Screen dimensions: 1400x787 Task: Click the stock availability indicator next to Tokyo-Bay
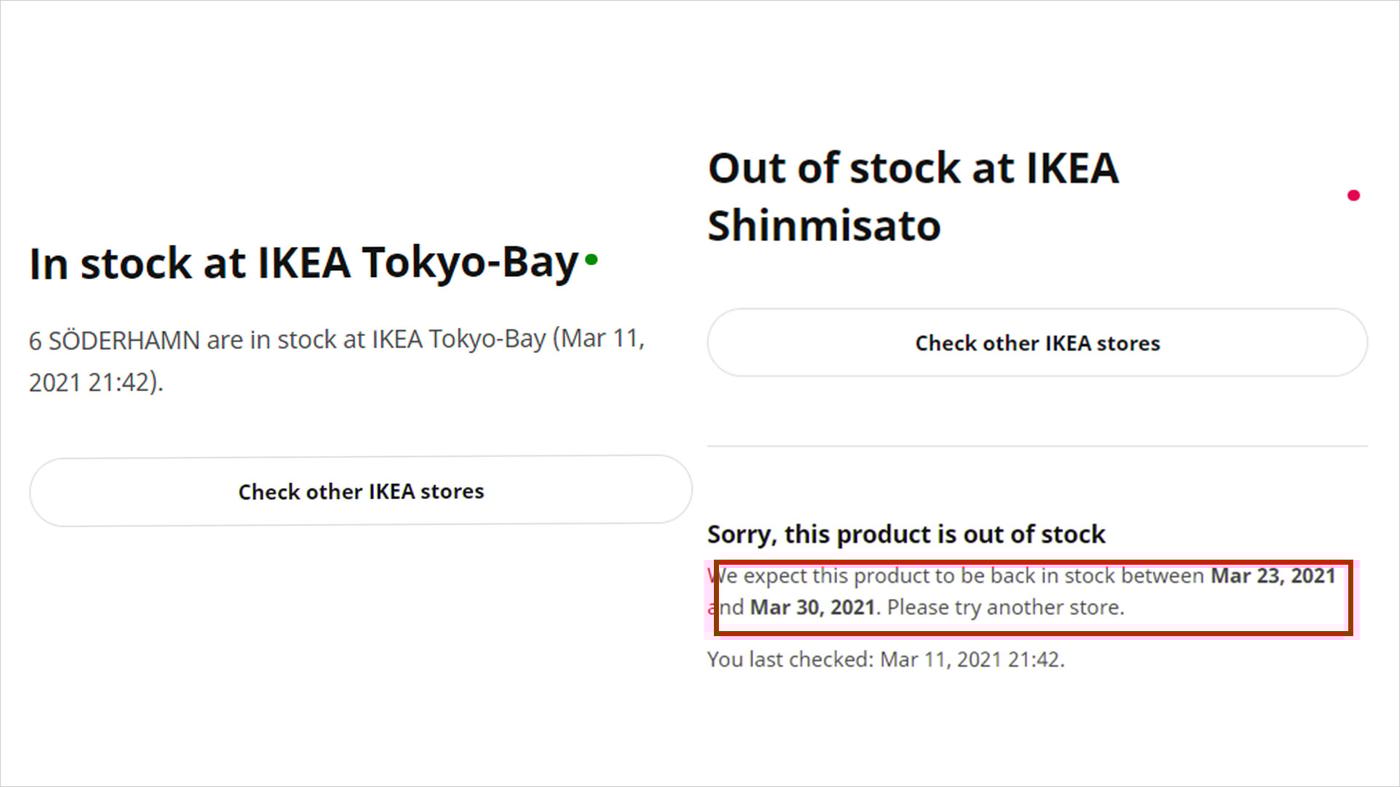click(591, 259)
